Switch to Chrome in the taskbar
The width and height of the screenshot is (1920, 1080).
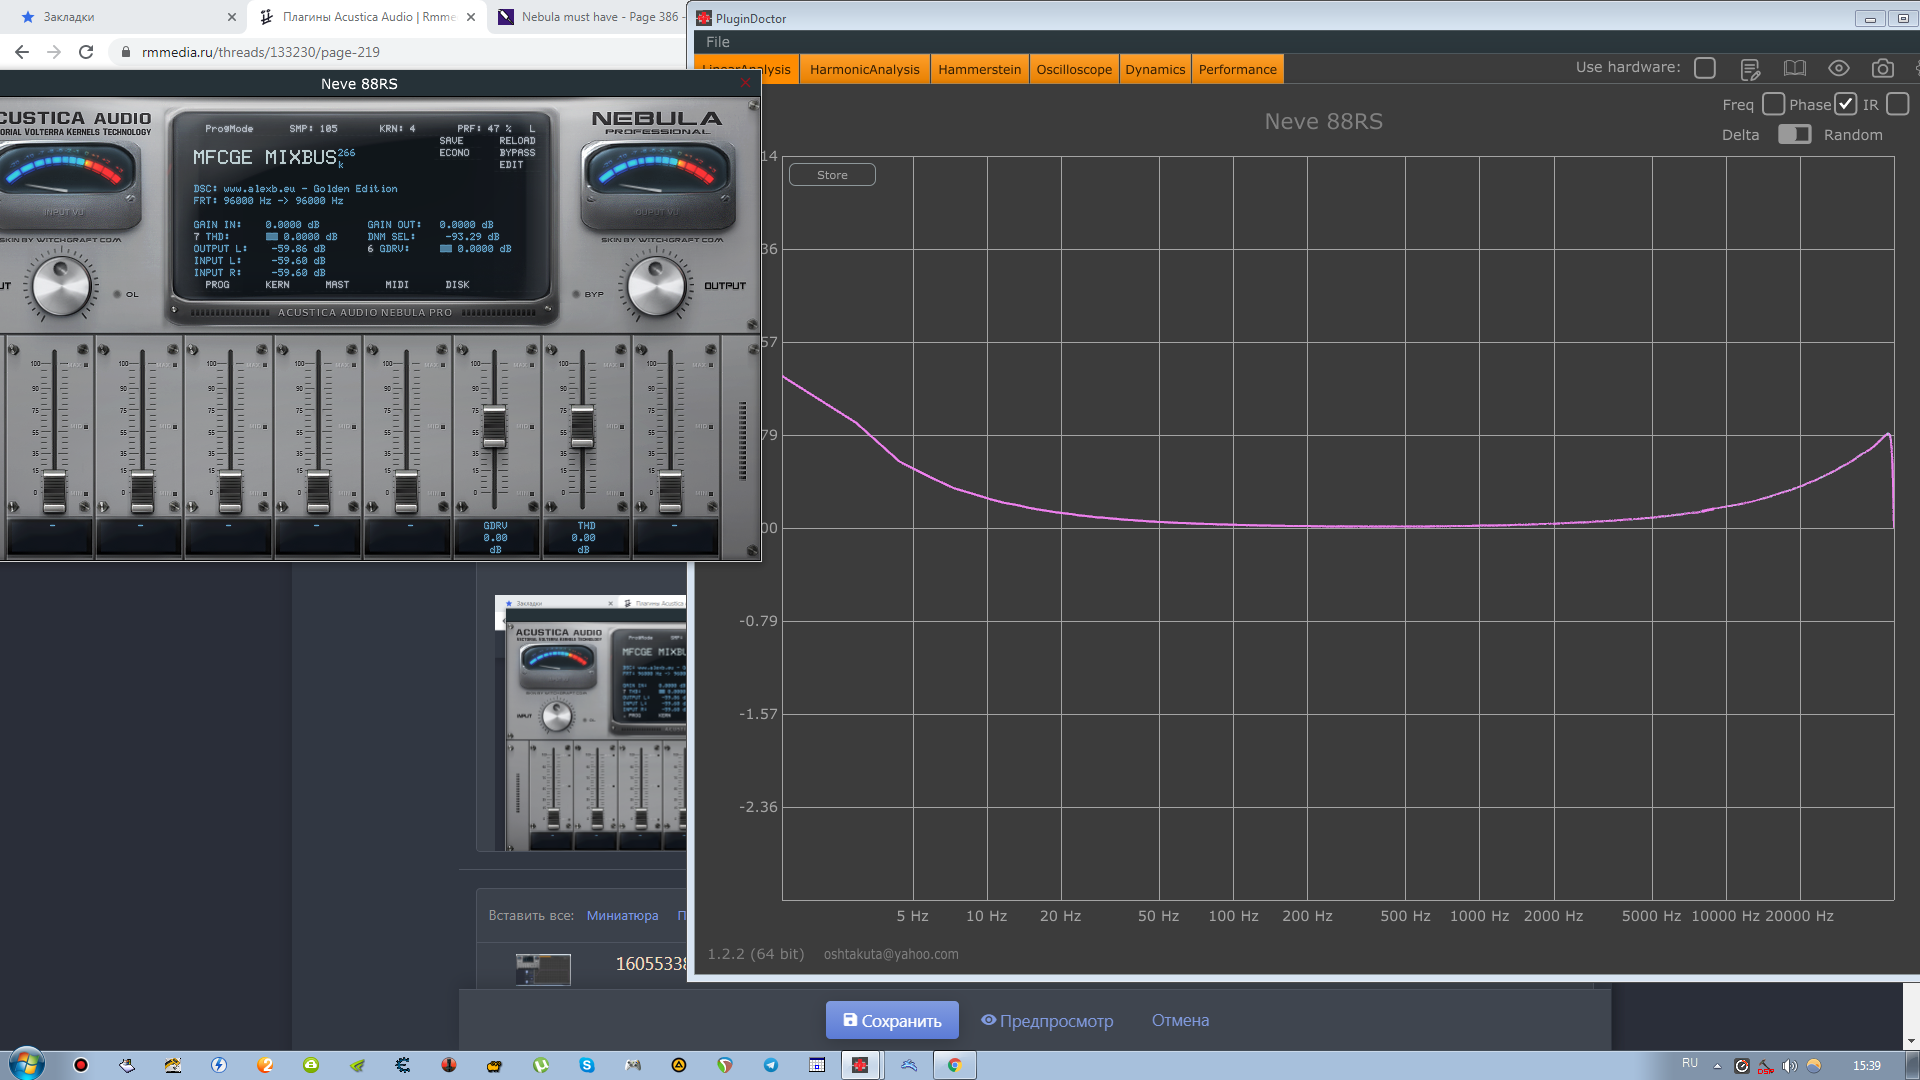point(955,1065)
